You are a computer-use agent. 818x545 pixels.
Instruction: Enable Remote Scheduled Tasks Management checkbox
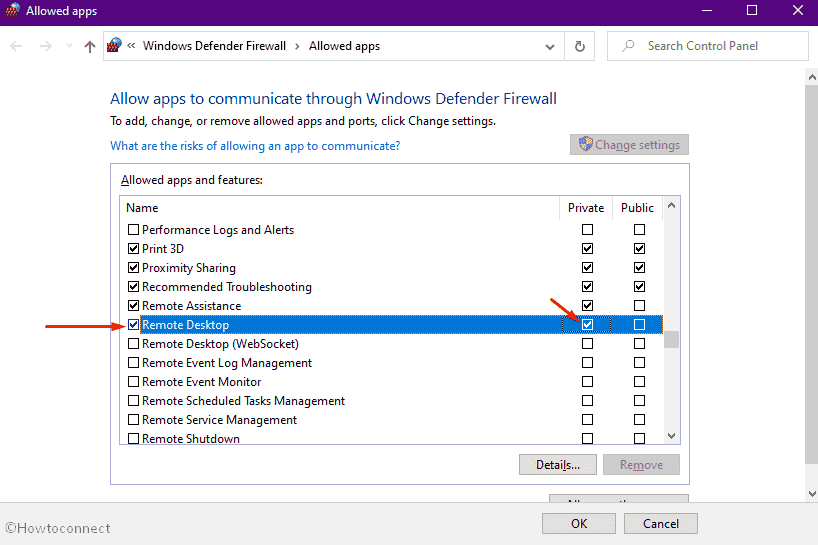134,401
